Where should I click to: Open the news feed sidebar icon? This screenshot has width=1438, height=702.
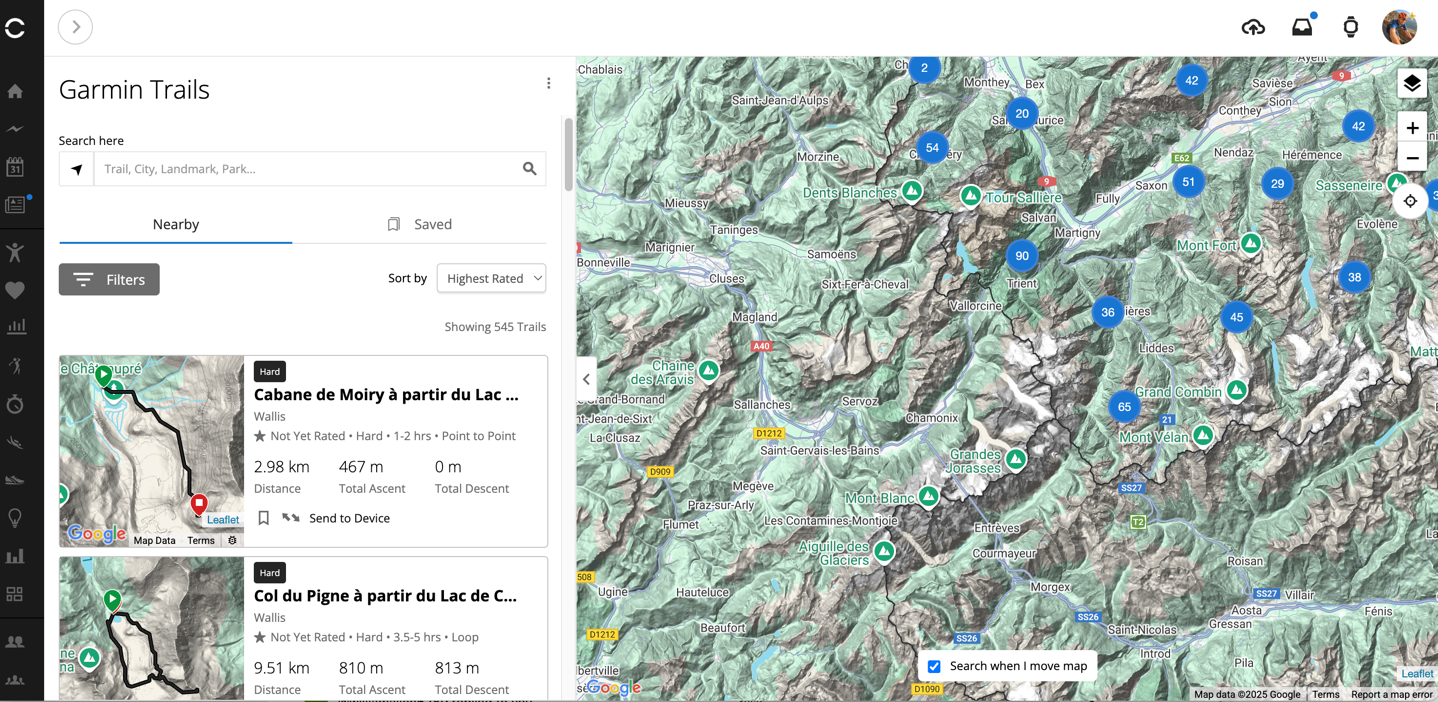pyautogui.click(x=15, y=205)
